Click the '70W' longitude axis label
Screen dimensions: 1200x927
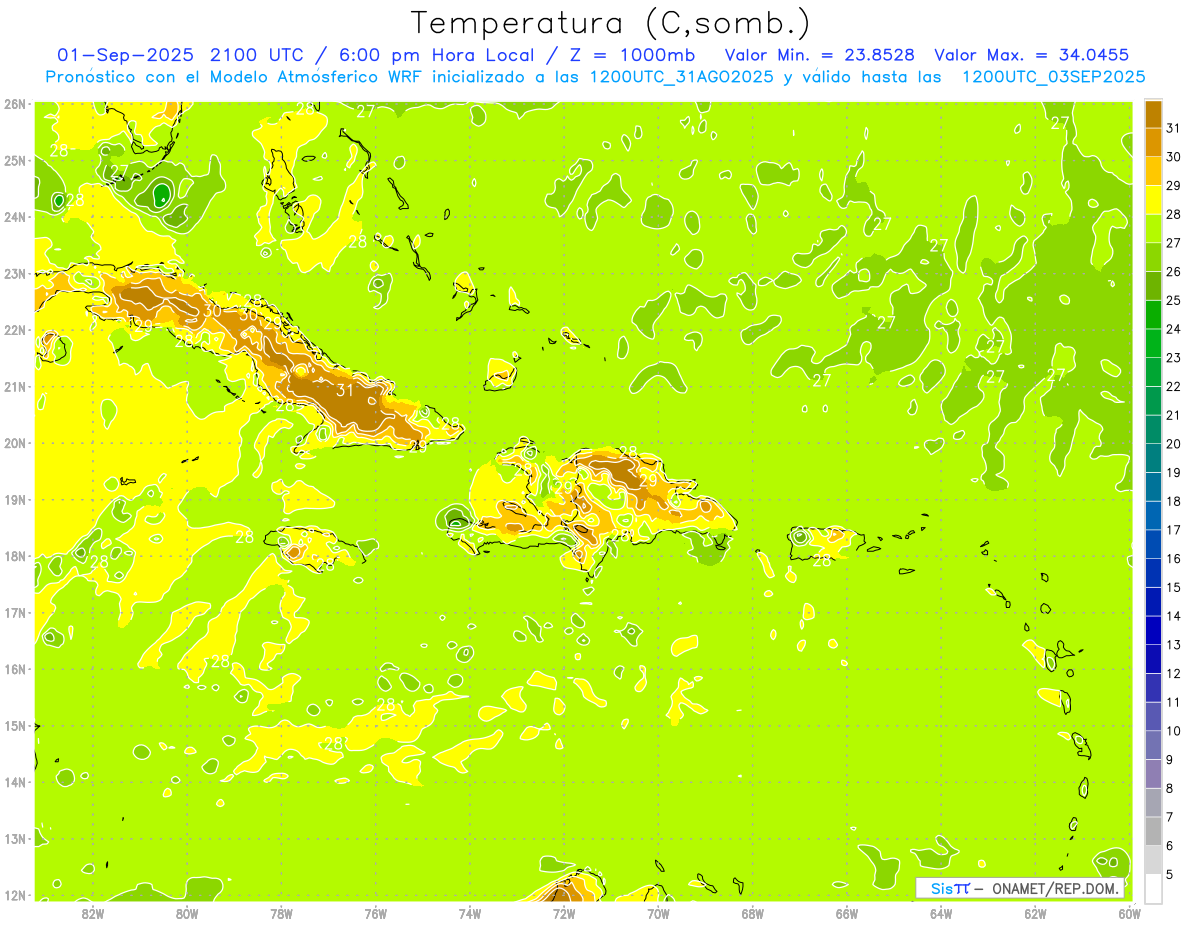658,913
